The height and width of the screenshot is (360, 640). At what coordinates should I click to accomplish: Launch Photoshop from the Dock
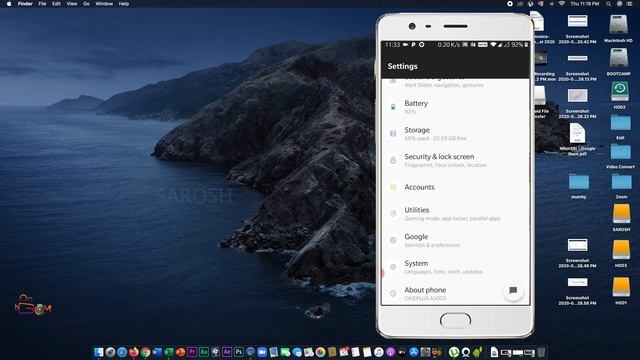tap(239, 352)
